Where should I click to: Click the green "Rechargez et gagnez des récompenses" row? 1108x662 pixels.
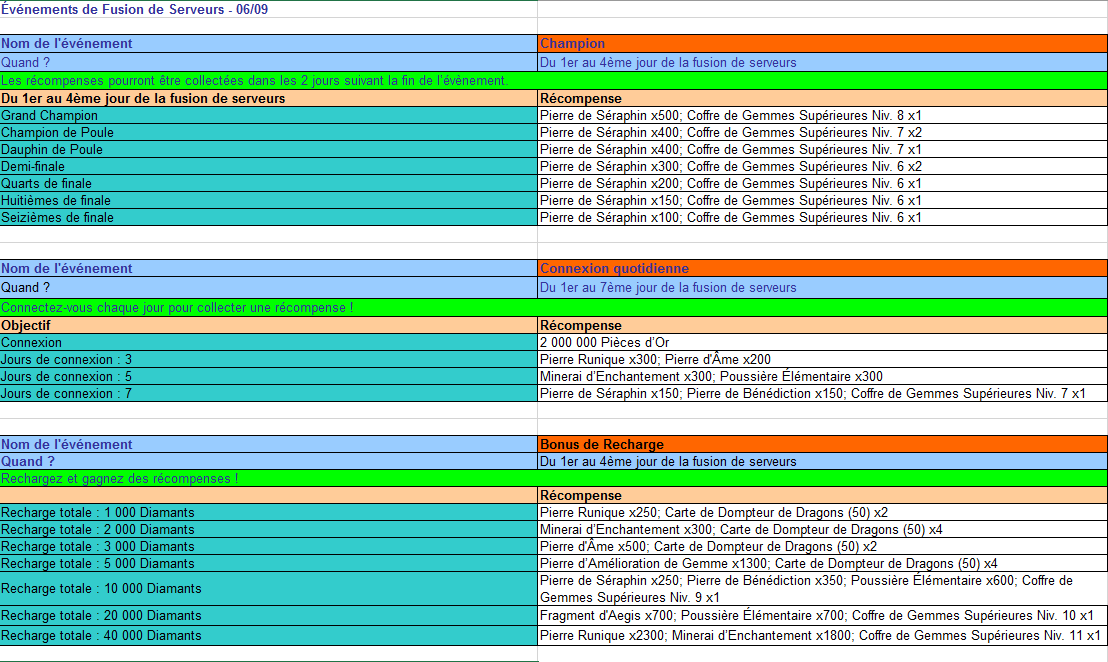coord(553,479)
